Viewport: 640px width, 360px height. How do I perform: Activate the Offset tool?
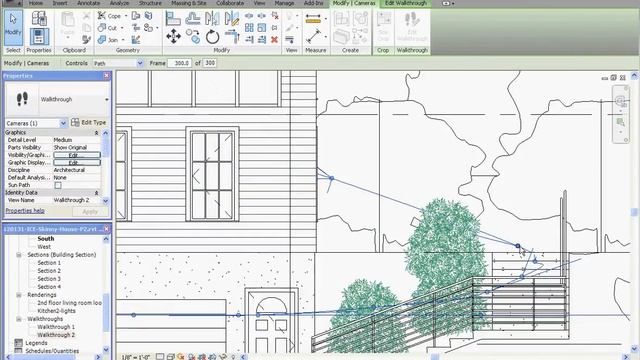(193, 18)
